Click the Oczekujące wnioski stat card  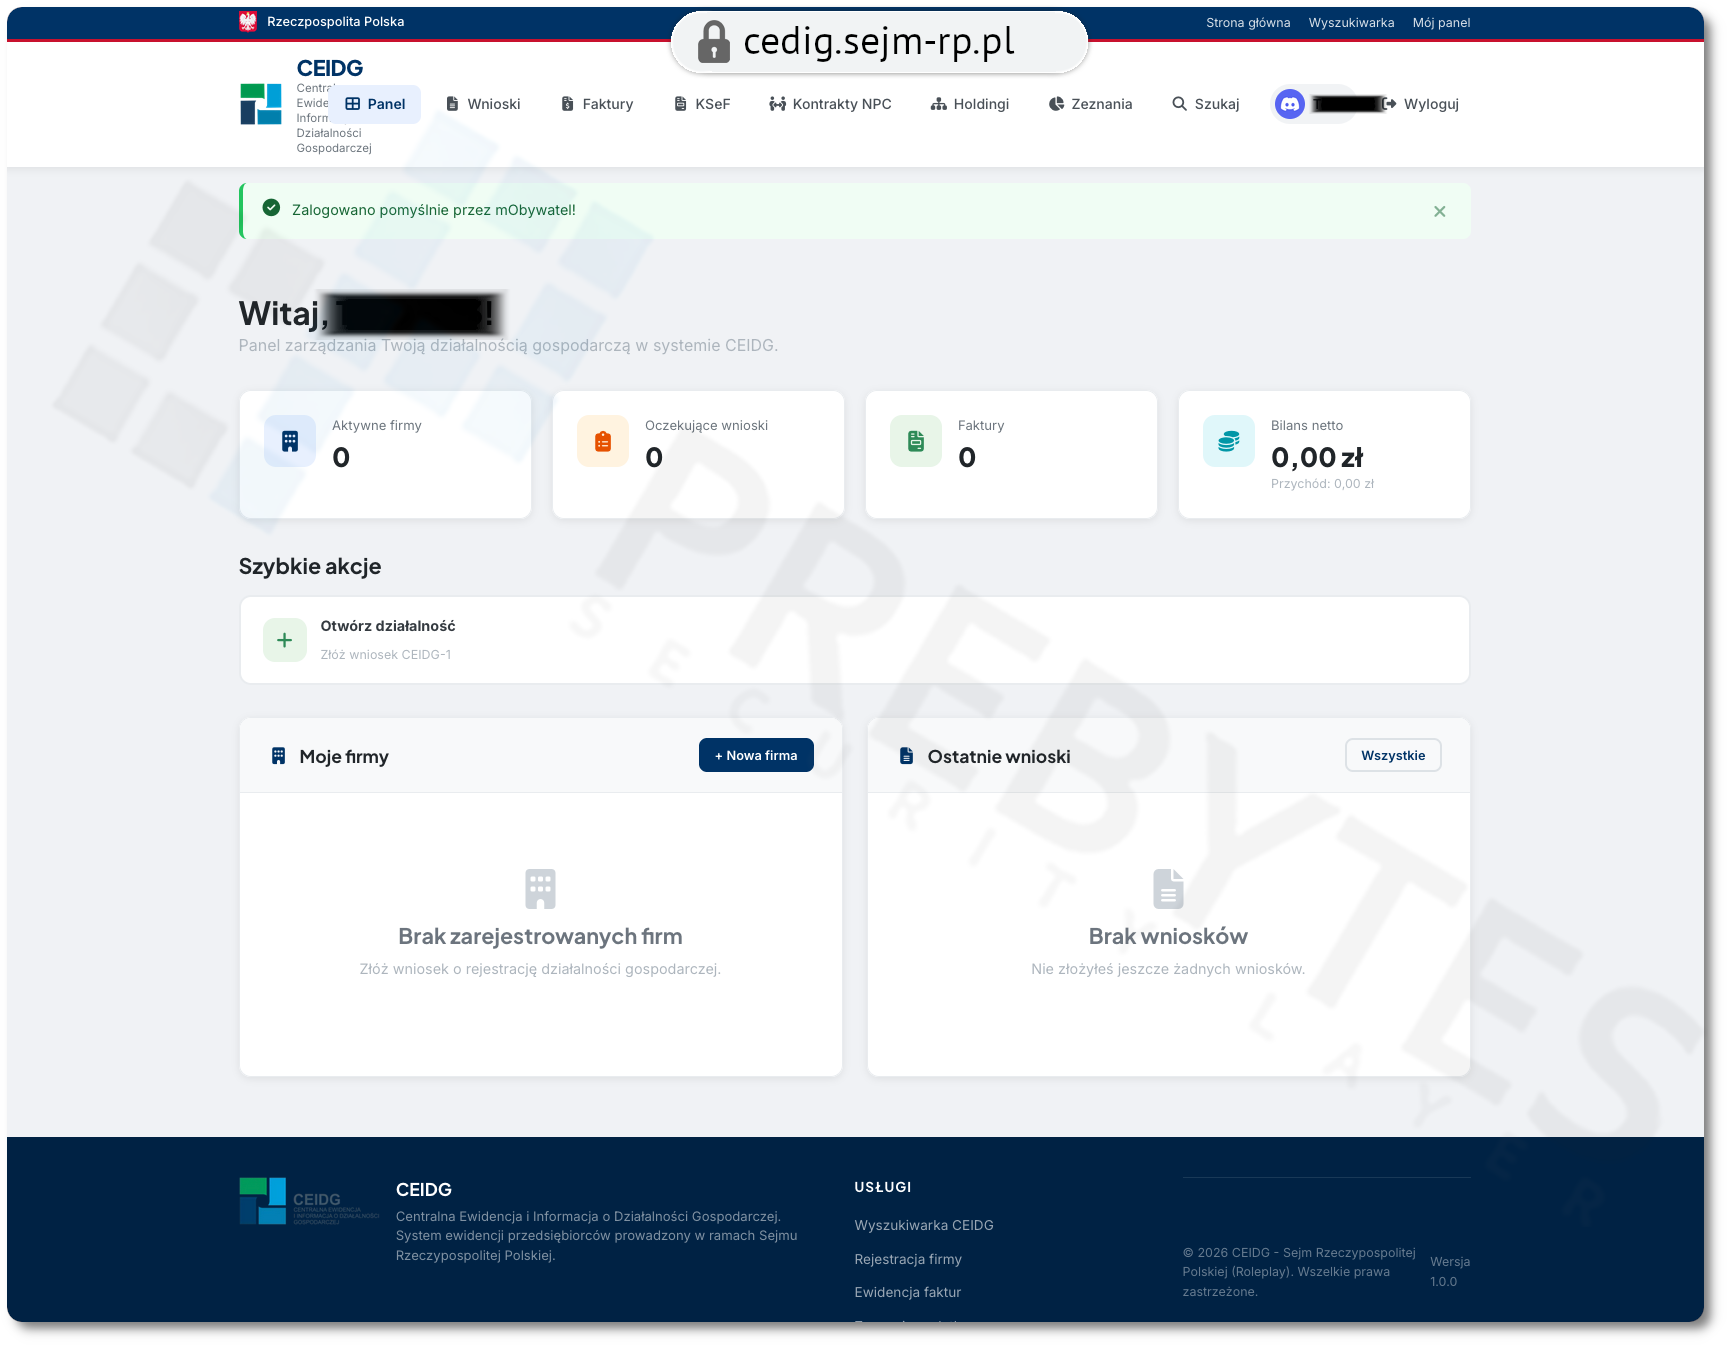point(699,455)
